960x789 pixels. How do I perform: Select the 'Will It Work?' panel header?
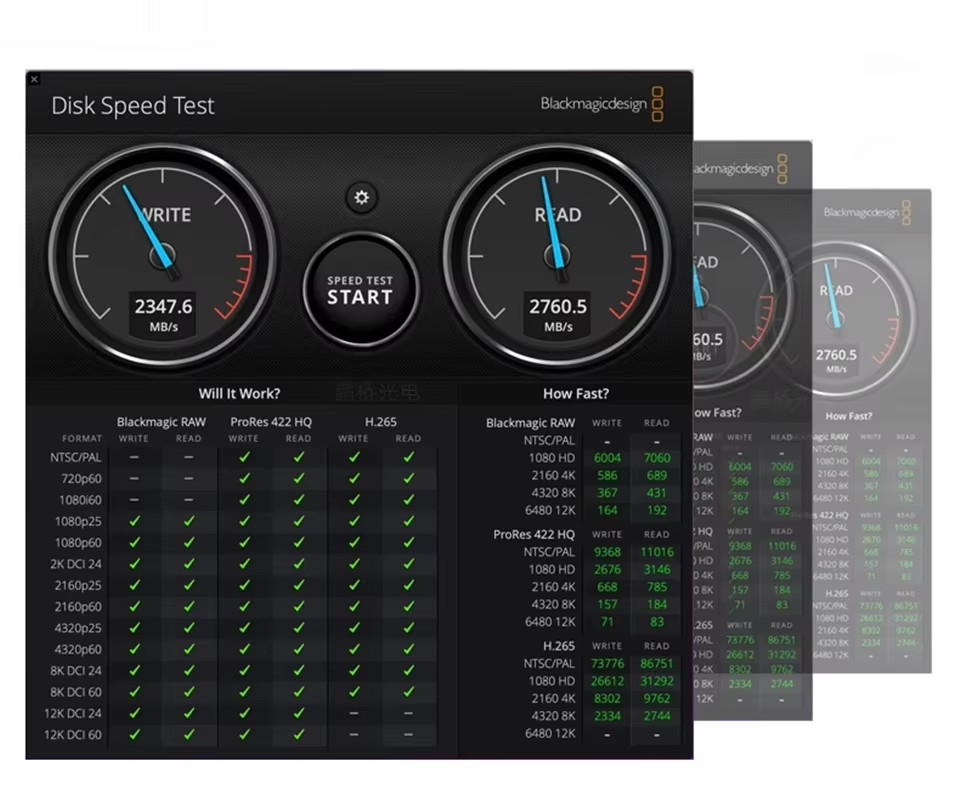click(239, 393)
